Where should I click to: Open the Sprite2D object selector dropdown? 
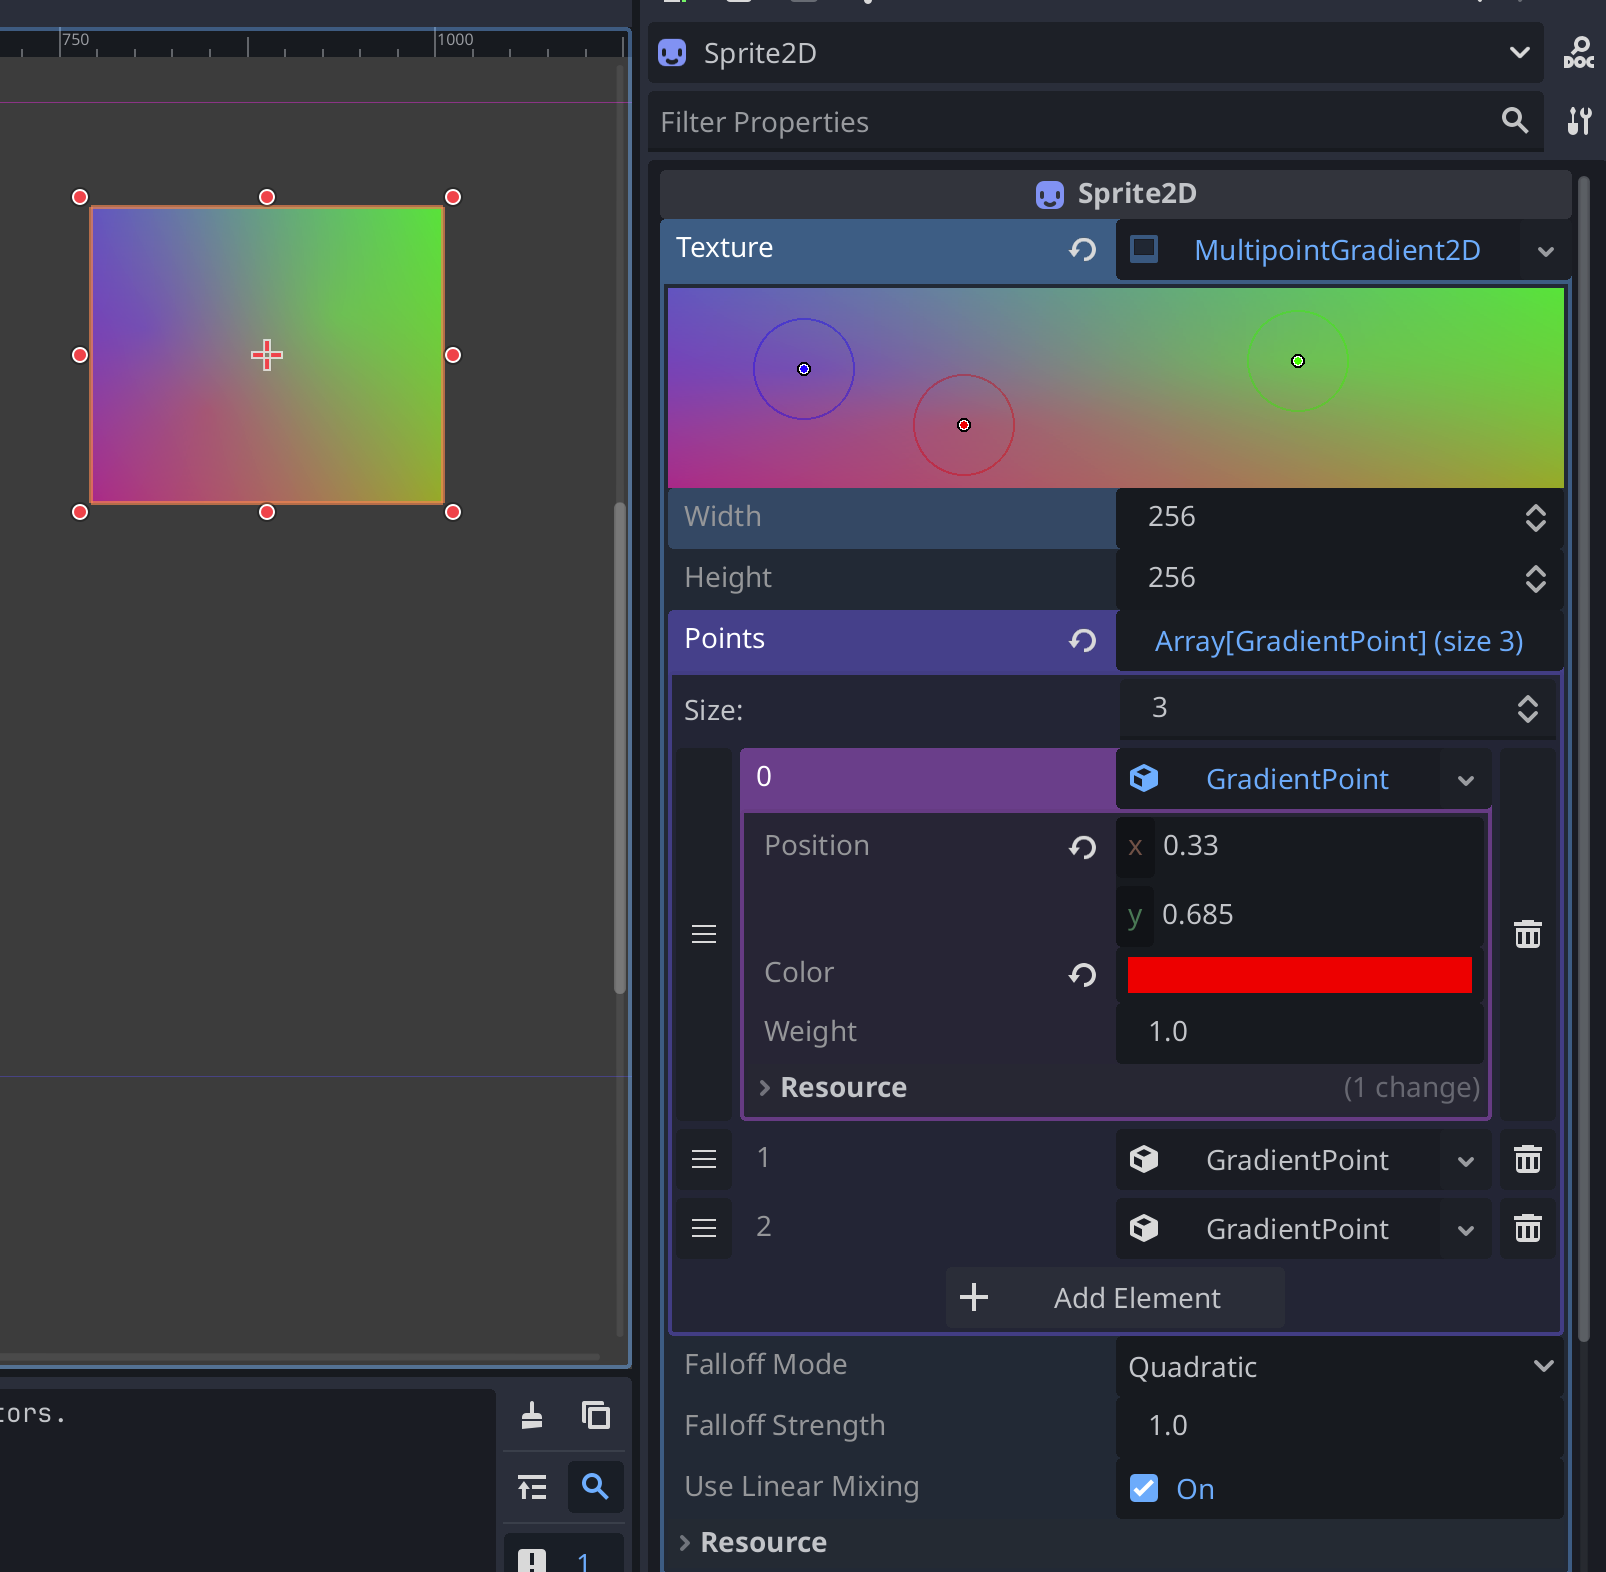click(1519, 52)
